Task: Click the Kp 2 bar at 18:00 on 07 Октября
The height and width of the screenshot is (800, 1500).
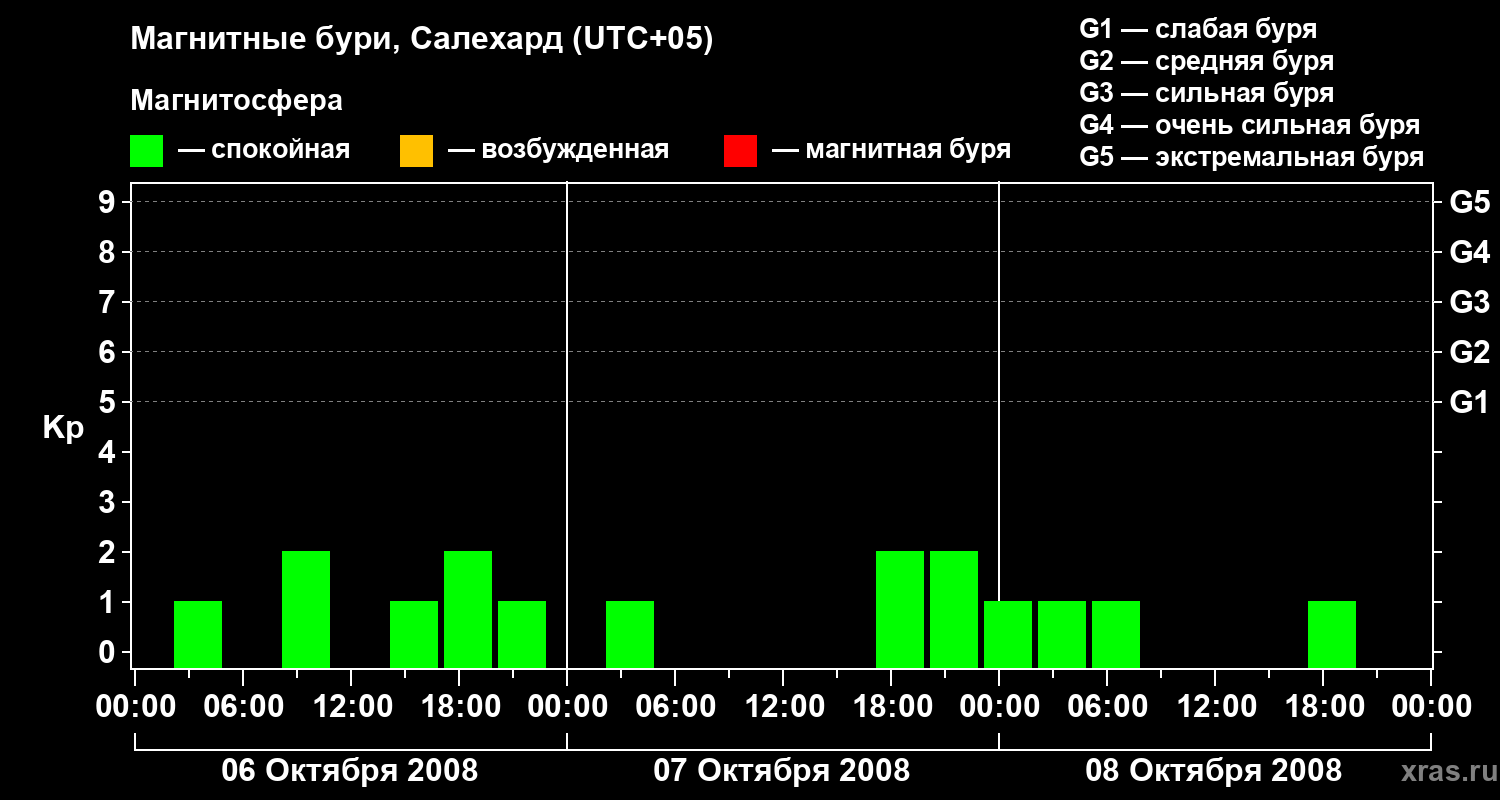Action: point(900,610)
